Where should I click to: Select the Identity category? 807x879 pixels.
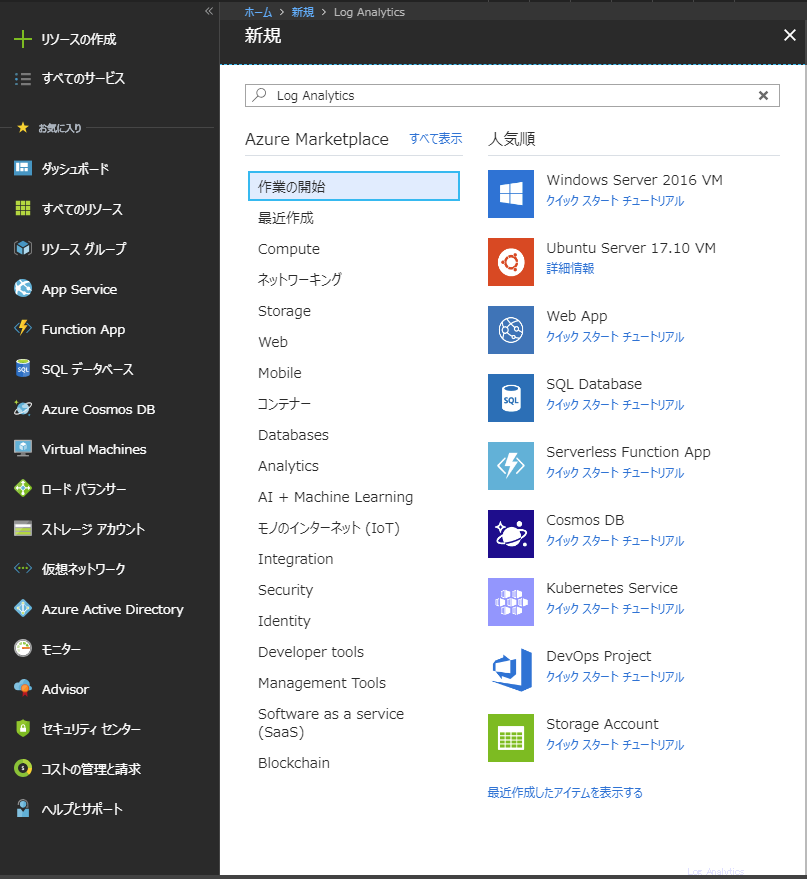tap(284, 621)
